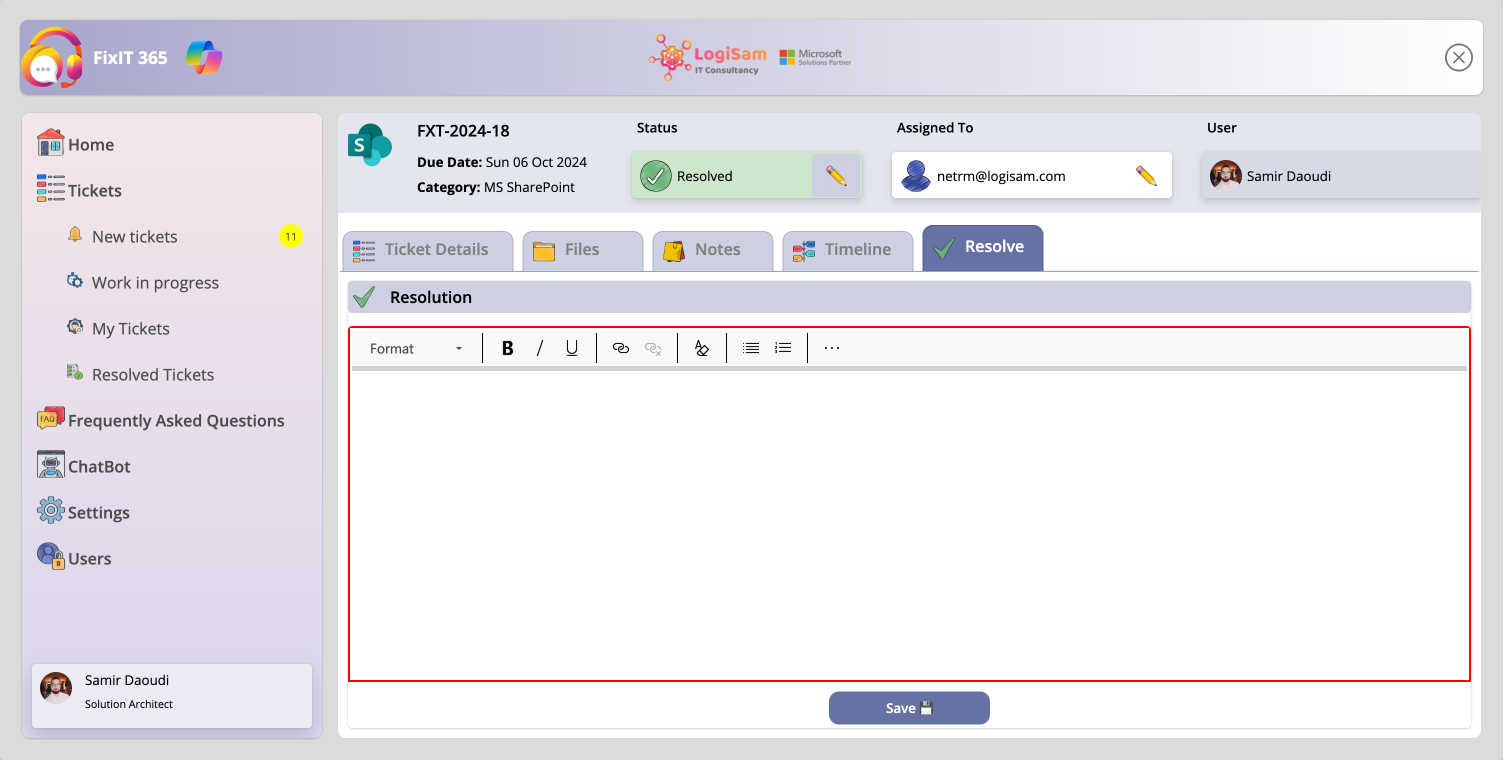Open the Format dropdown in the editor
Screen dimensions: 1504x761
click(416, 348)
